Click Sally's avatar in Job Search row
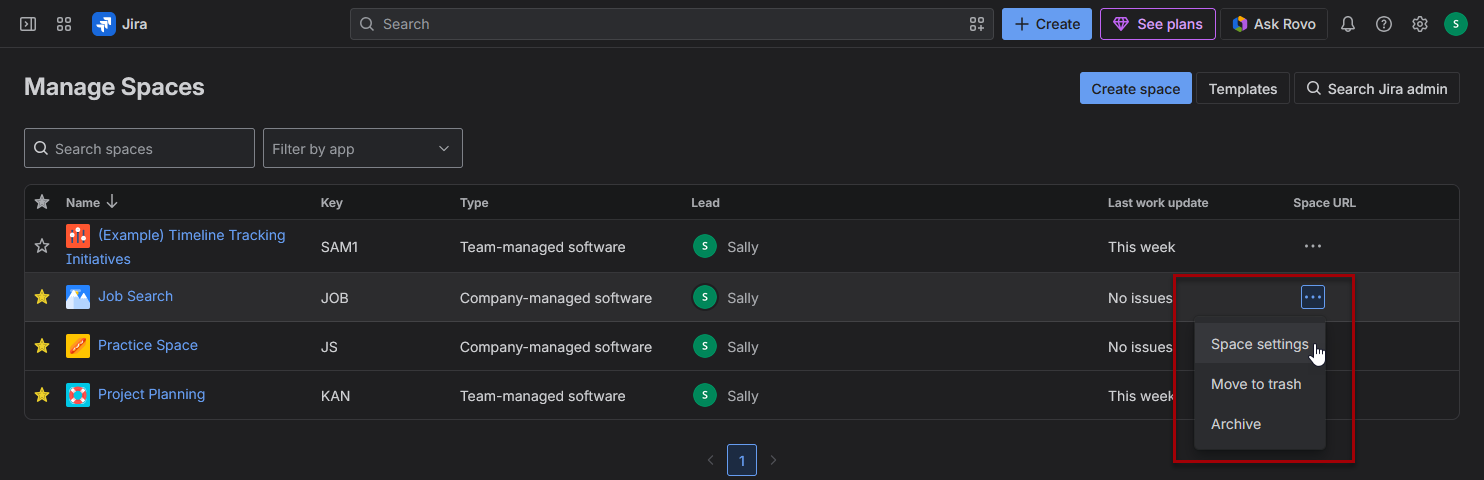 click(705, 297)
